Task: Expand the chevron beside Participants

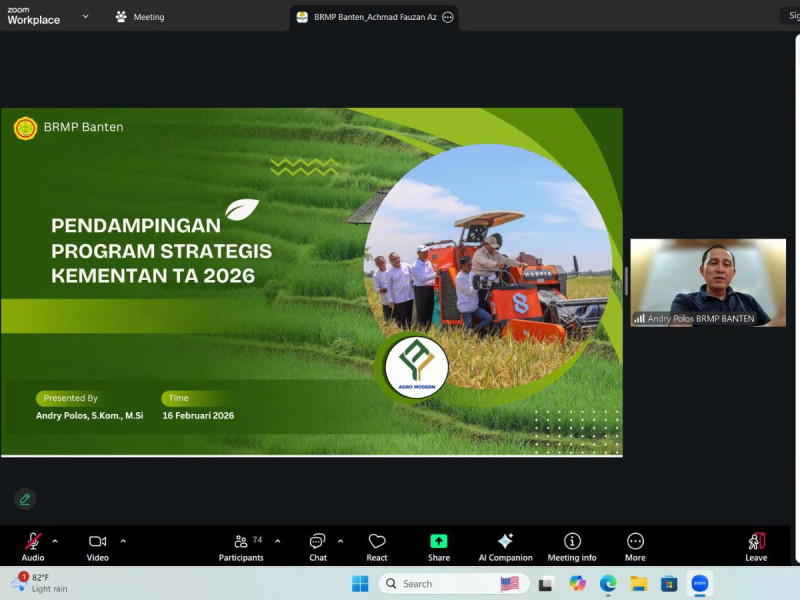Action: 278,541
